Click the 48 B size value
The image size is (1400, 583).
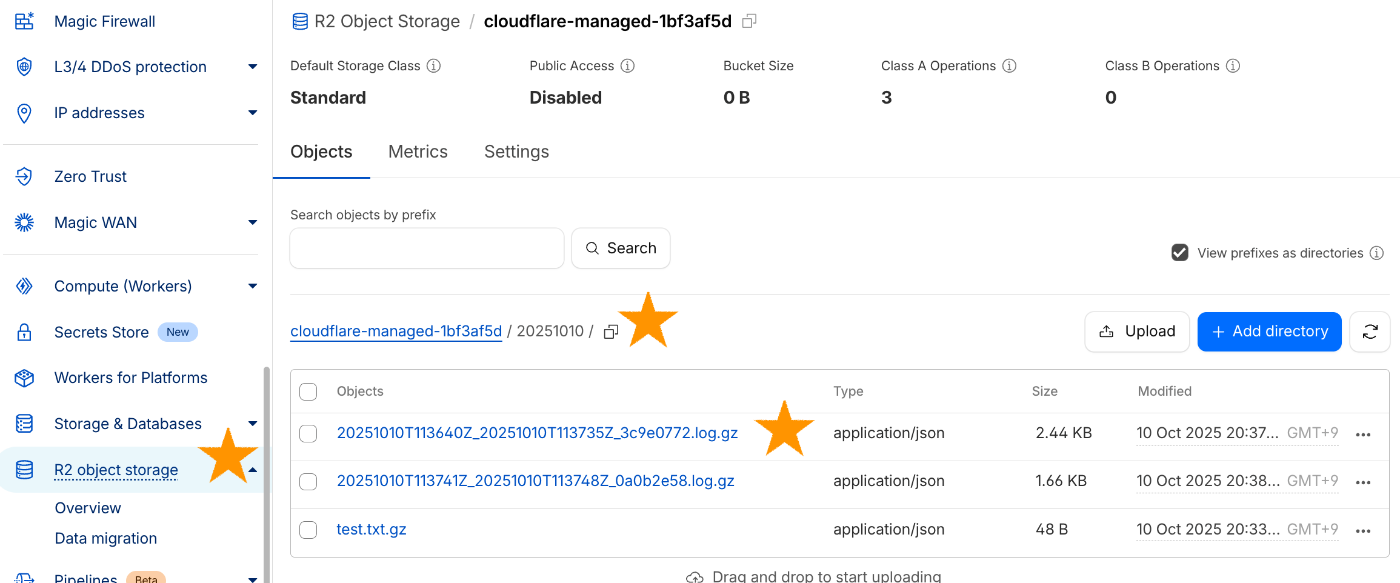click(1054, 530)
